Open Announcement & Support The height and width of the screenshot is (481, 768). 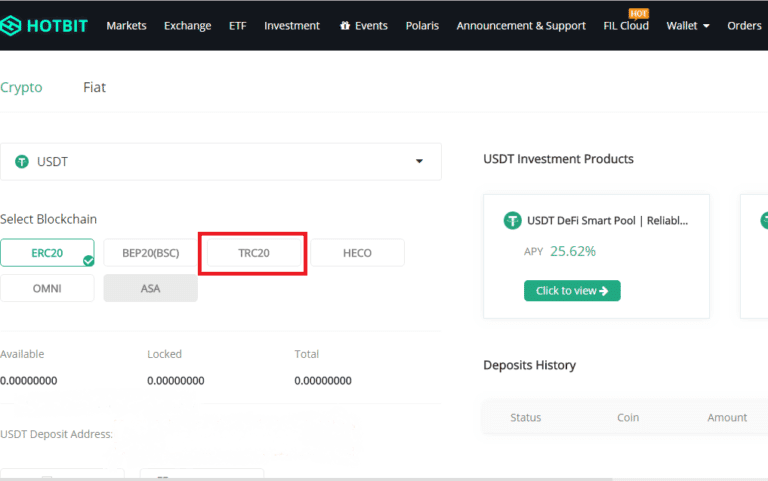[x=521, y=25]
